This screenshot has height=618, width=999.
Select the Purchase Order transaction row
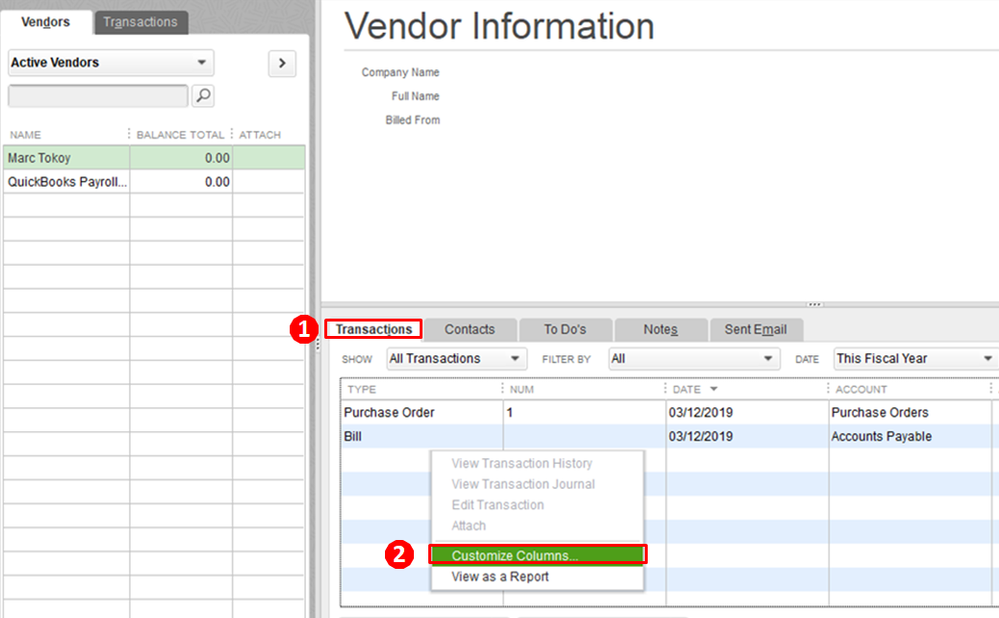coord(669,412)
